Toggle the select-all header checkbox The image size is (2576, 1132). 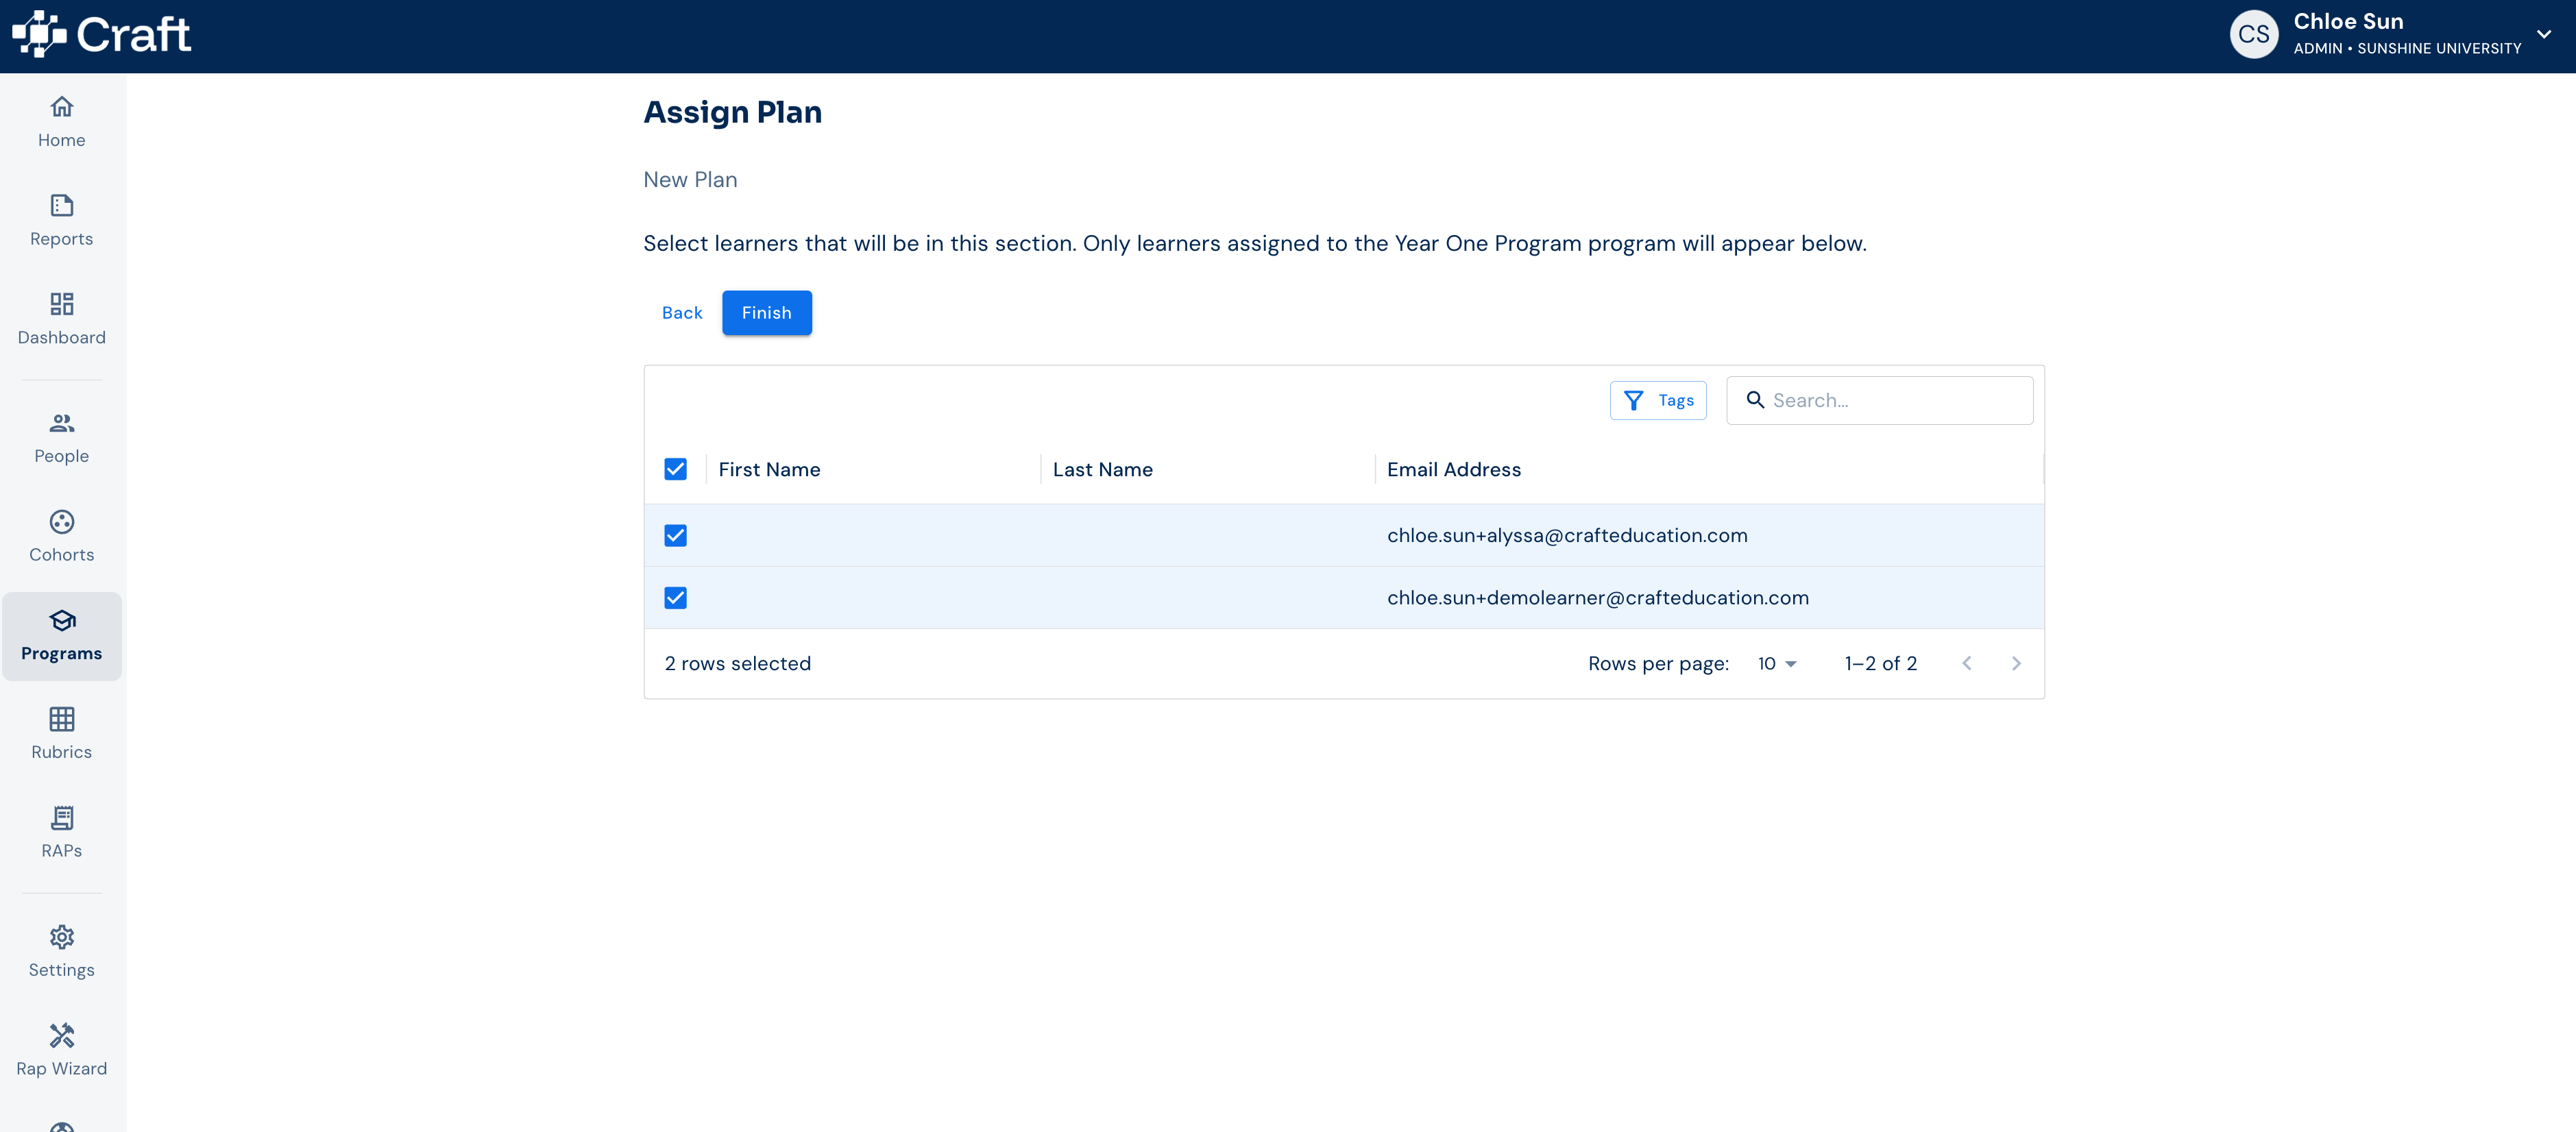[x=675, y=469]
